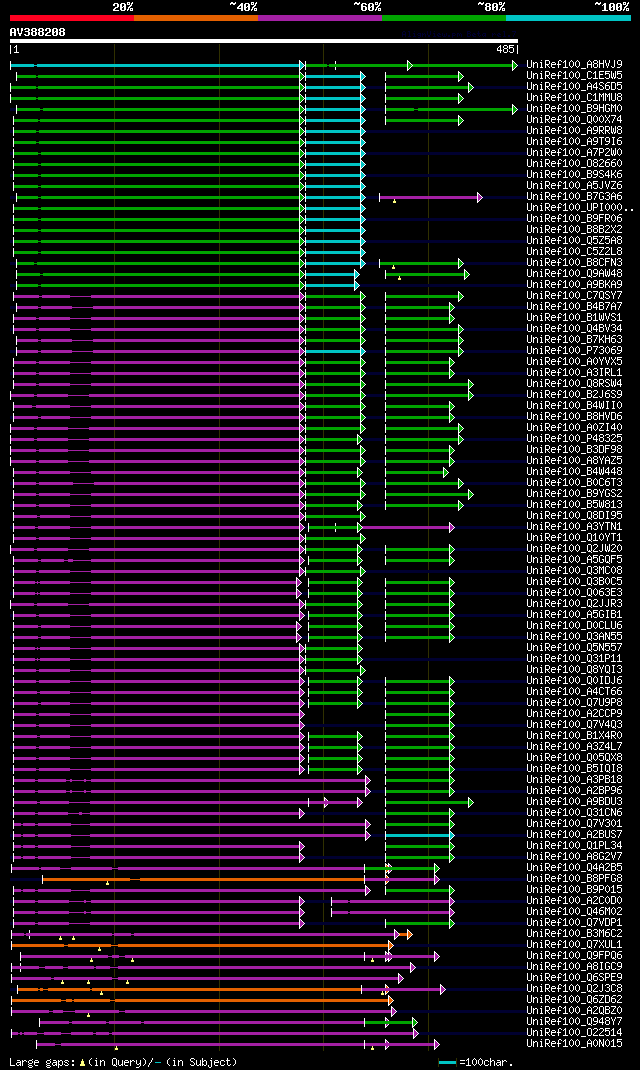Click hit UniRef100_B8CFN3
The width and height of the screenshot is (640, 1070).
tap(574, 263)
